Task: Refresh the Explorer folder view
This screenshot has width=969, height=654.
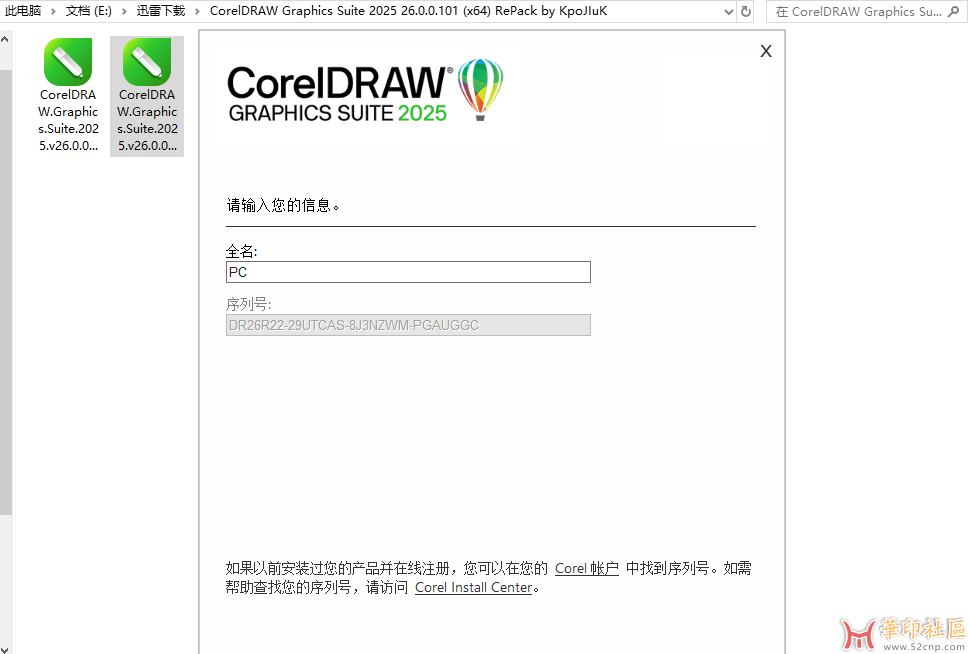Action: coord(746,12)
